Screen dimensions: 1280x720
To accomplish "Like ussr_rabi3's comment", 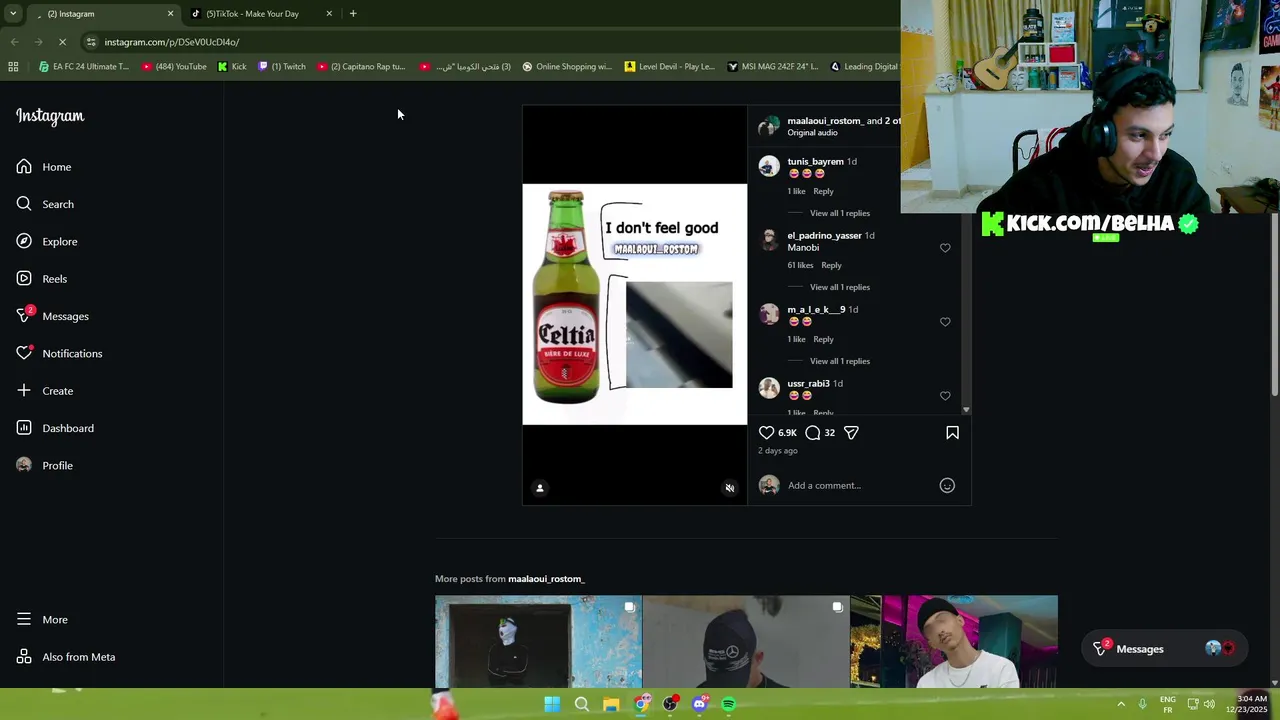I will (x=945, y=396).
